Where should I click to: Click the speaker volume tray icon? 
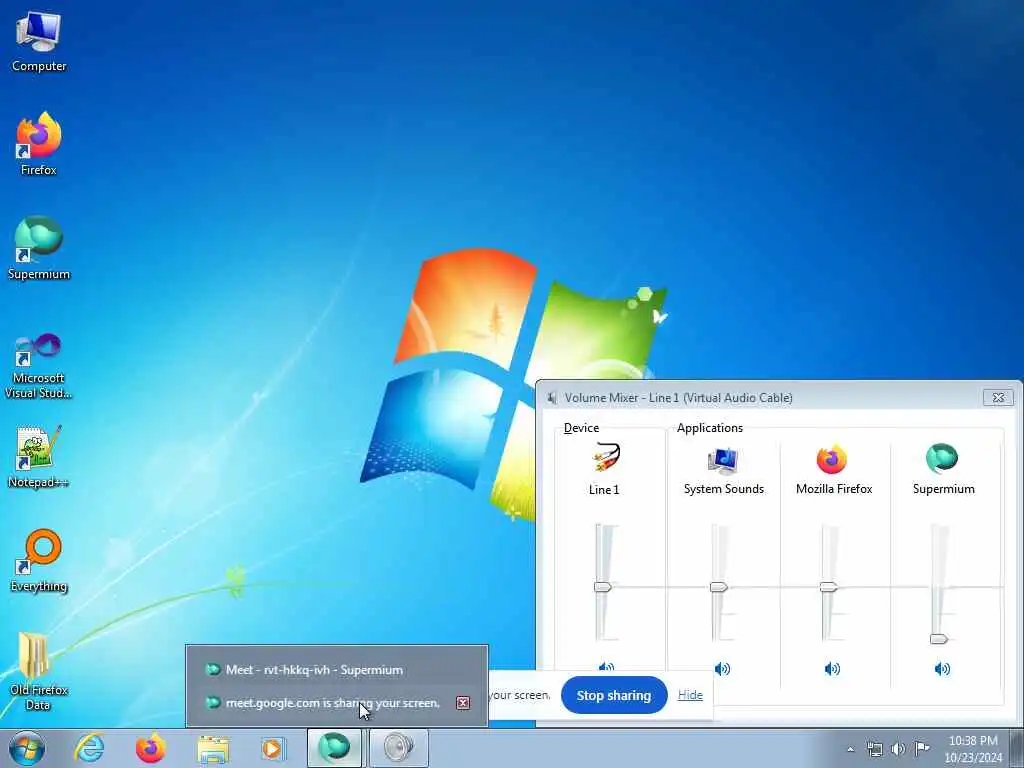pos(899,749)
